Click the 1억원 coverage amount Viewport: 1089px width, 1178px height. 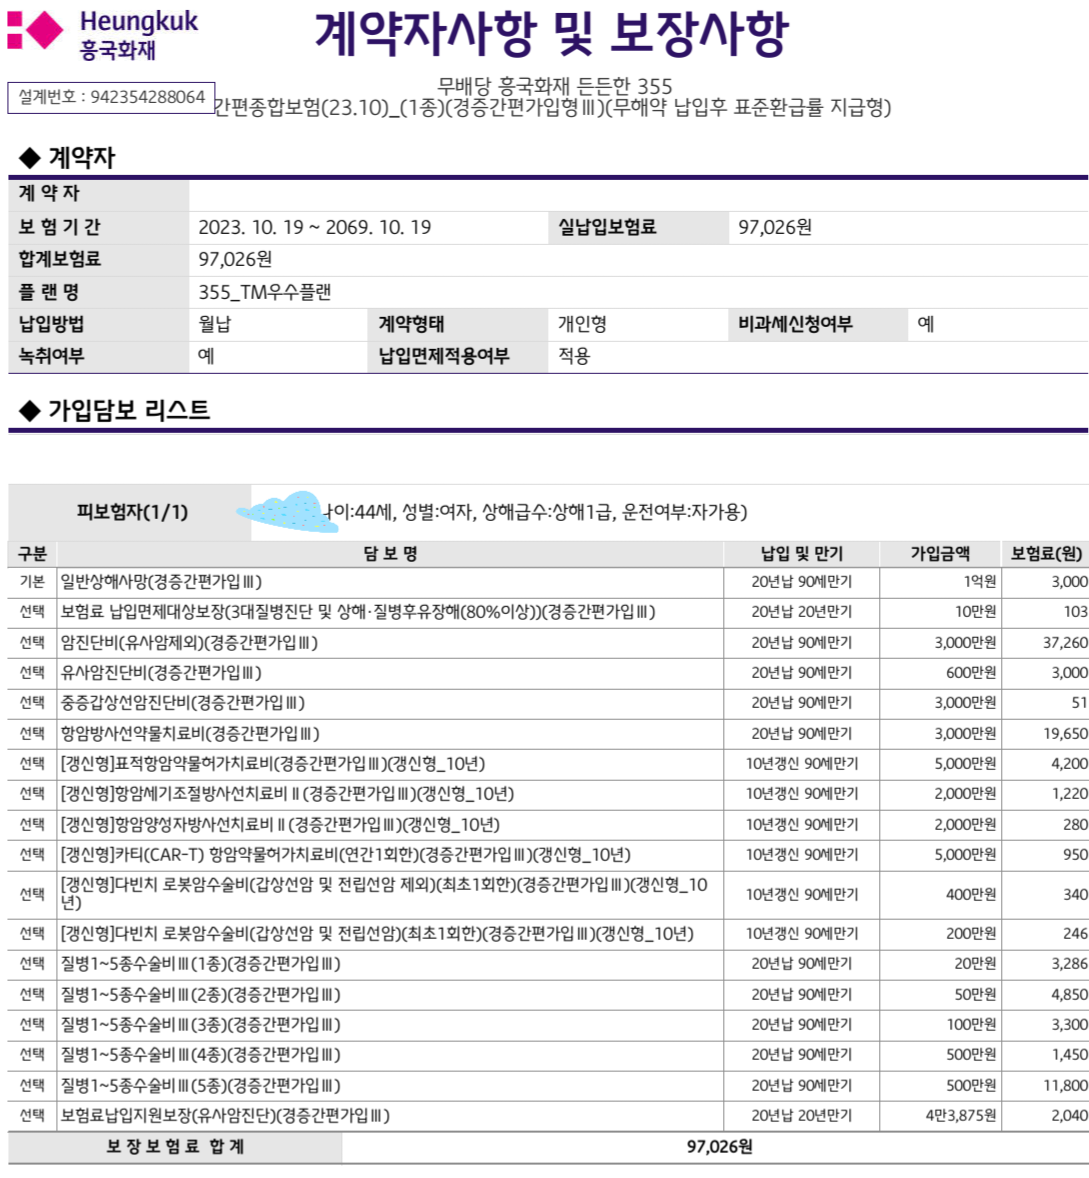point(979,582)
